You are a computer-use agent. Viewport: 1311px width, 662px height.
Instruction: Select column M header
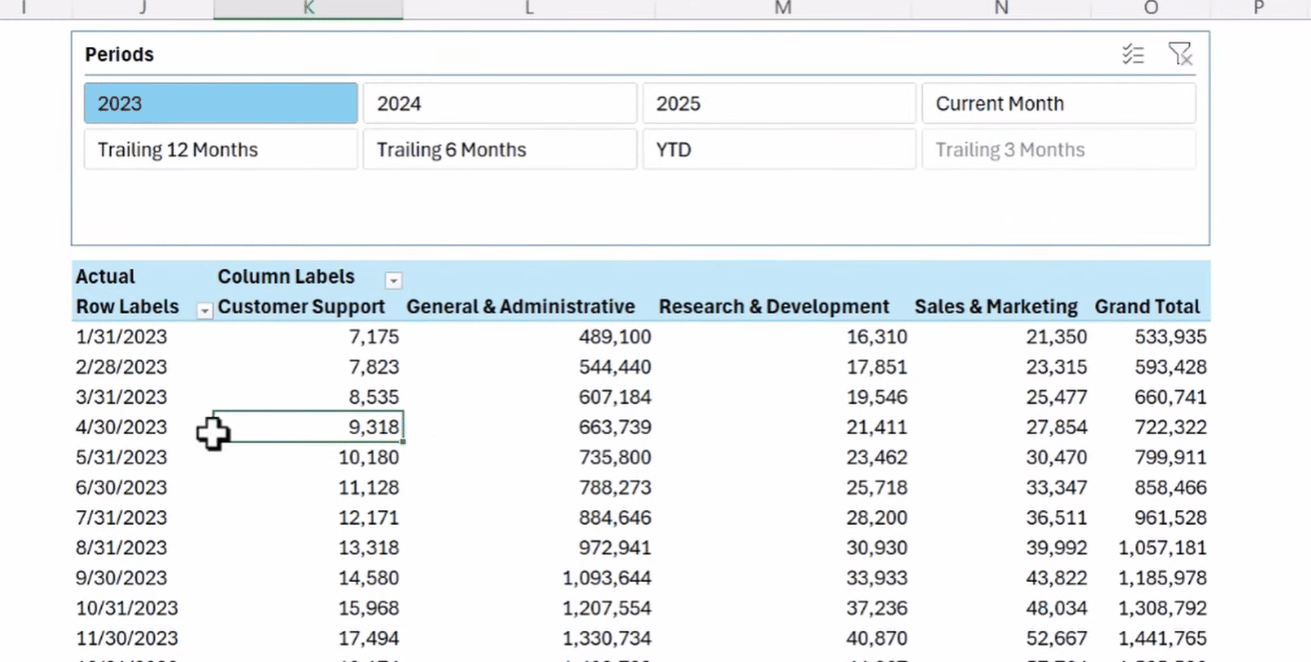pyautogui.click(x=783, y=8)
